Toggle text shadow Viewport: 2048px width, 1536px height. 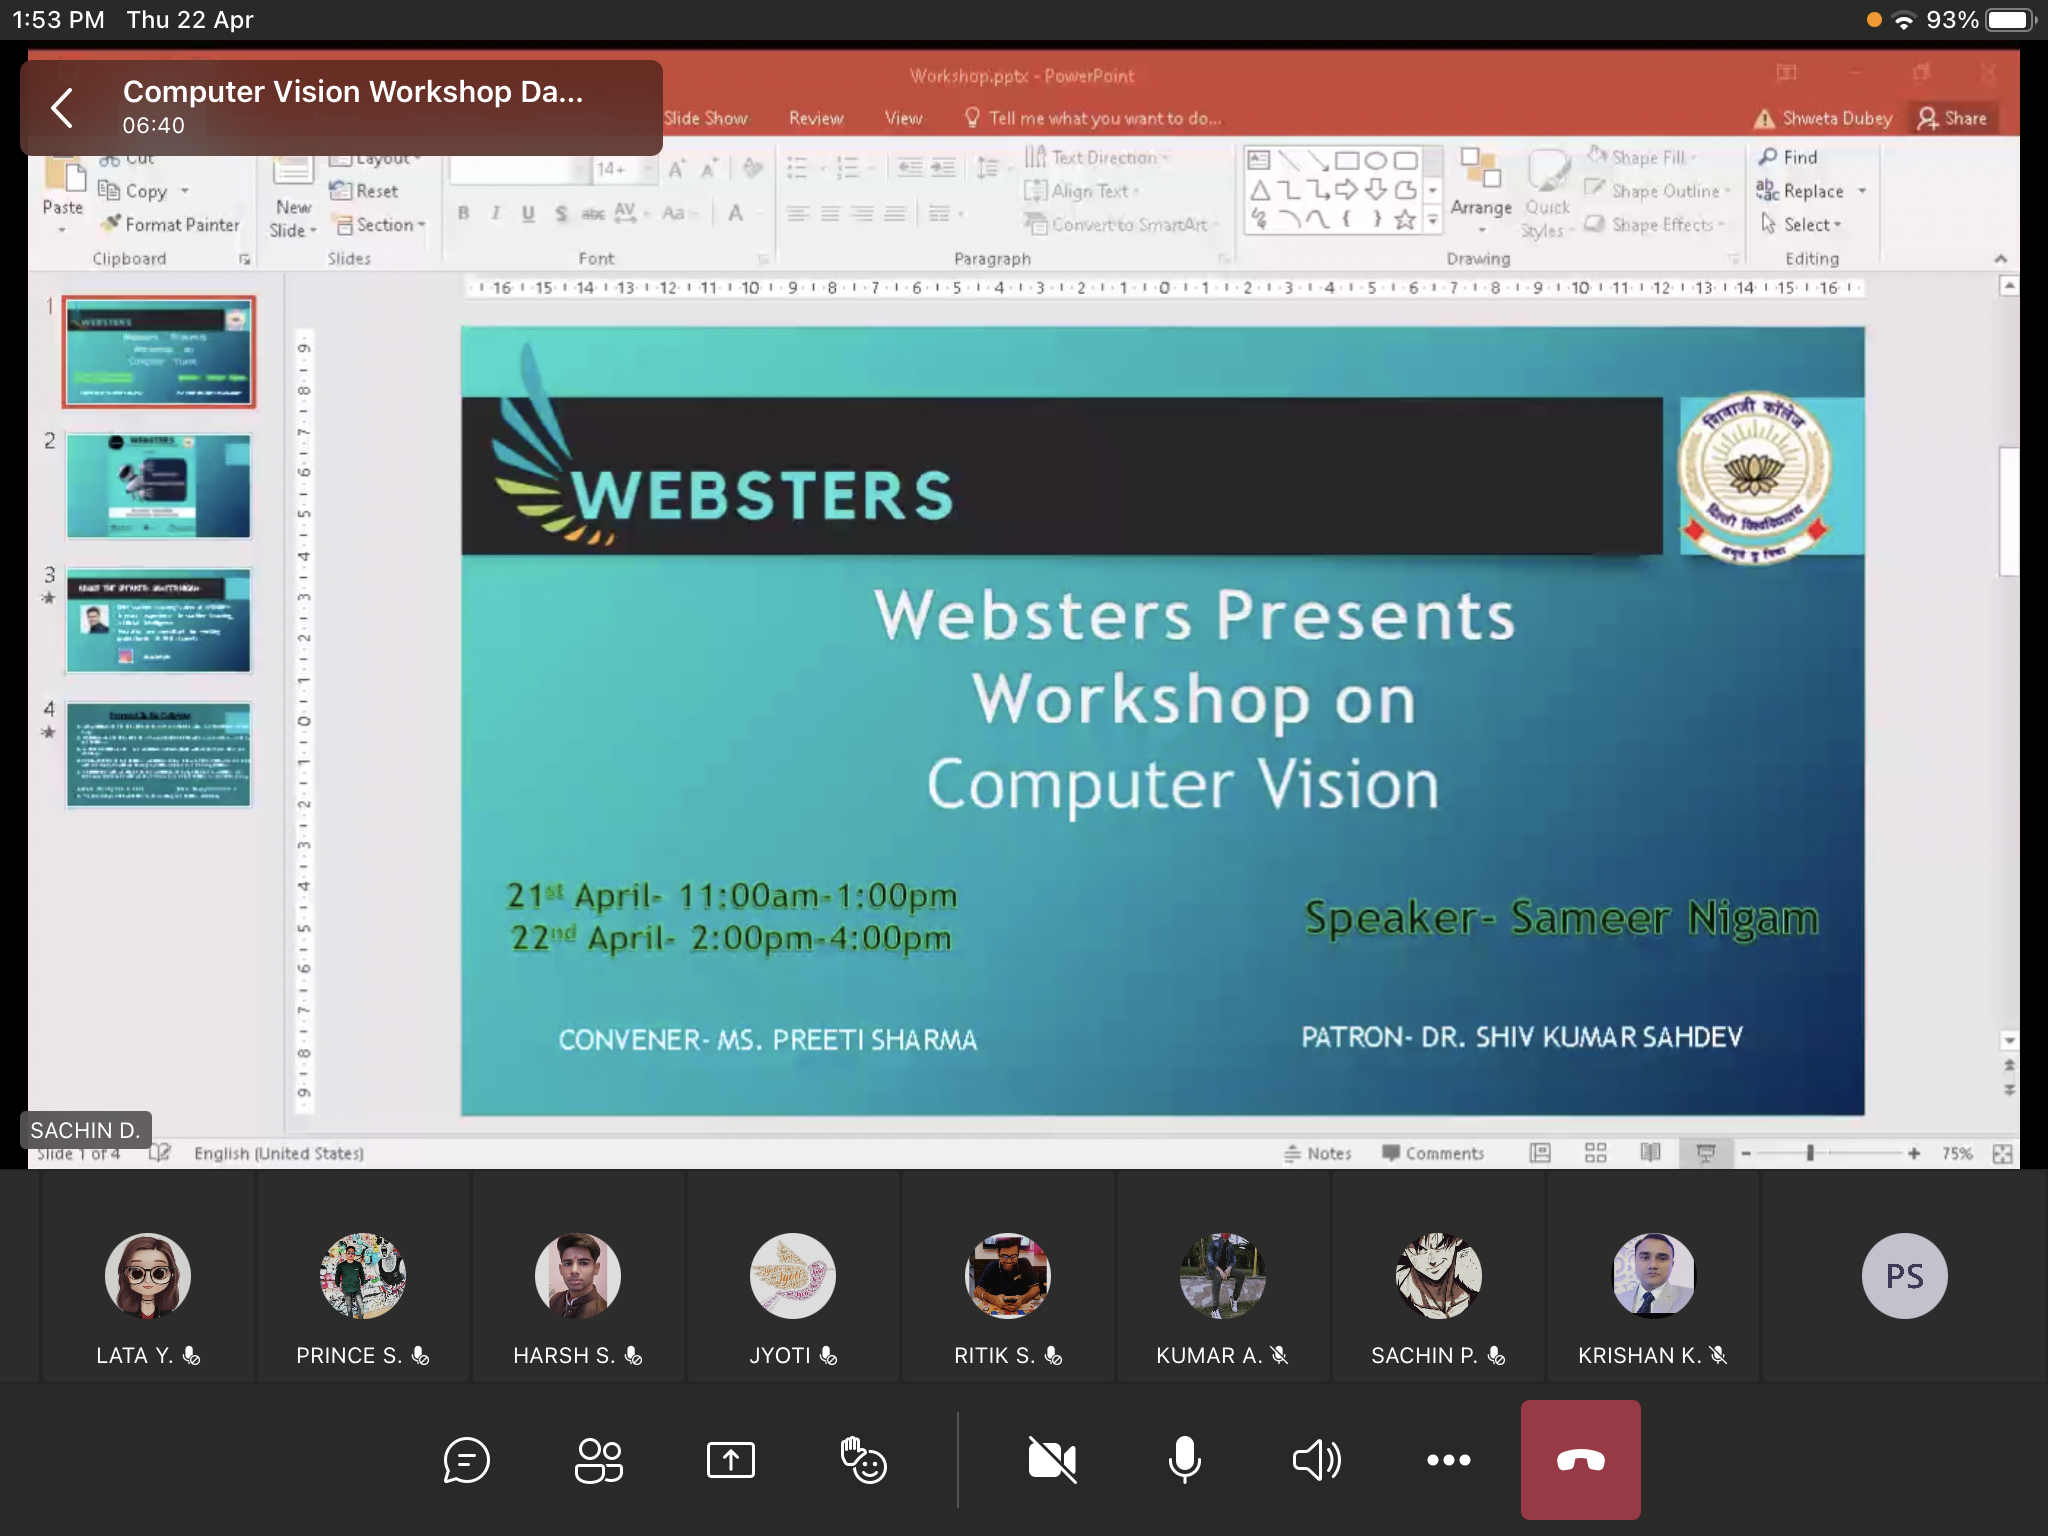(561, 213)
